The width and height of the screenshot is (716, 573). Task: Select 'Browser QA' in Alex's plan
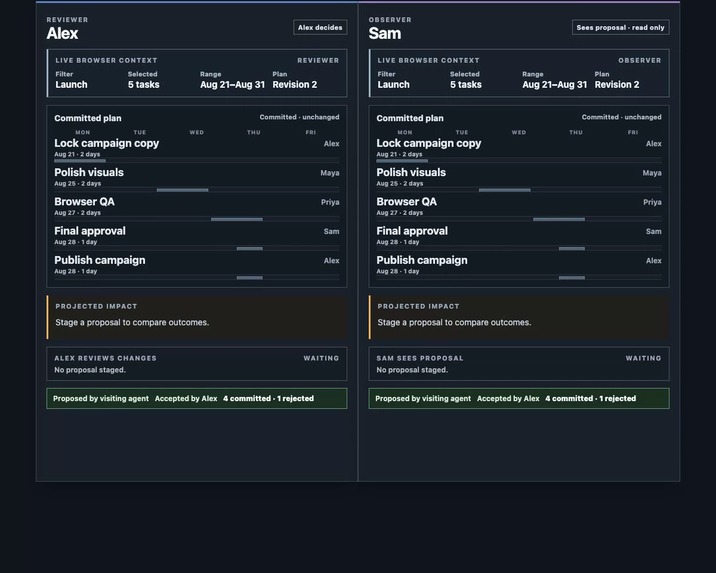[x=84, y=202]
